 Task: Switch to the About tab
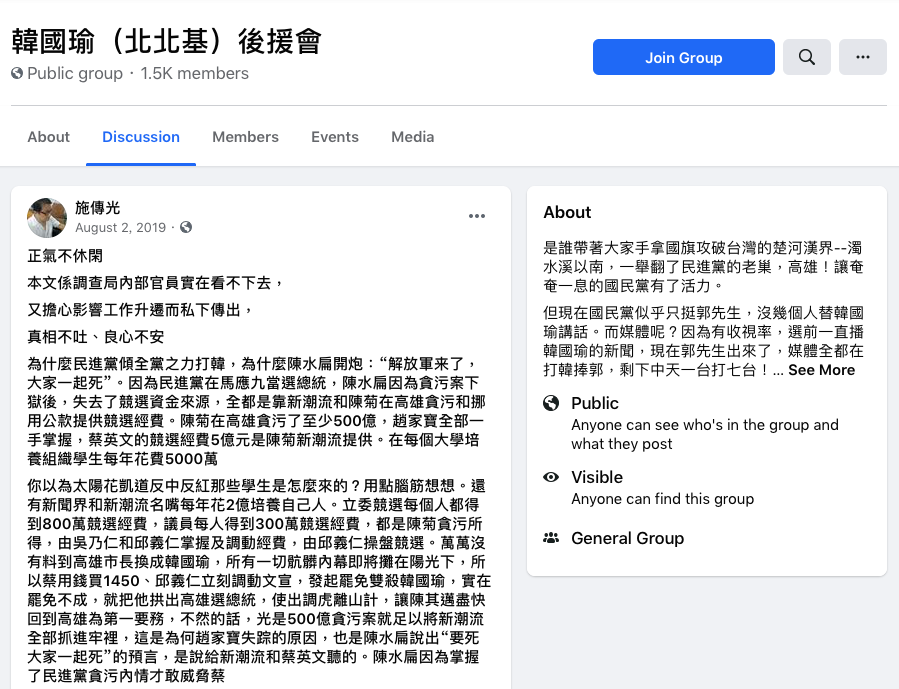[x=49, y=137]
